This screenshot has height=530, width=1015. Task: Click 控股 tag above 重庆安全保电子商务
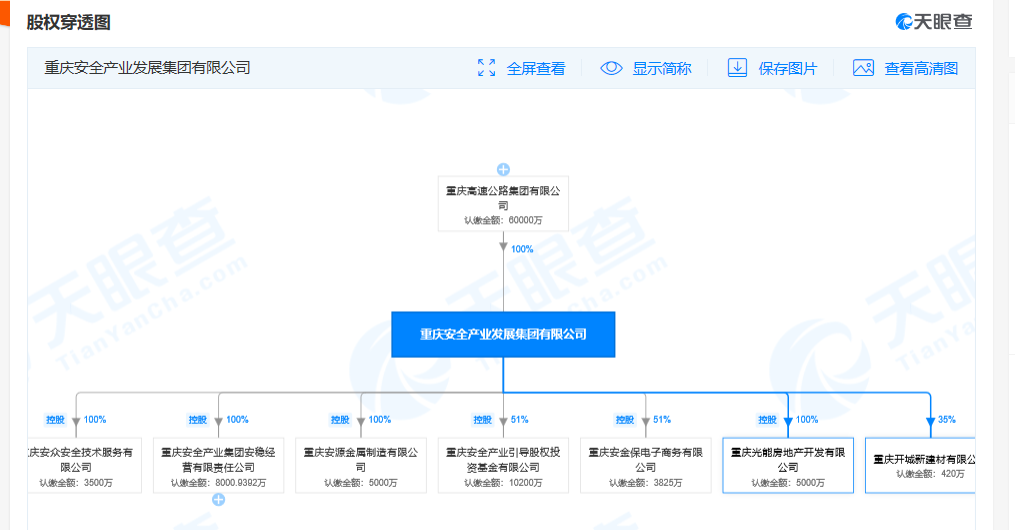point(625,420)
